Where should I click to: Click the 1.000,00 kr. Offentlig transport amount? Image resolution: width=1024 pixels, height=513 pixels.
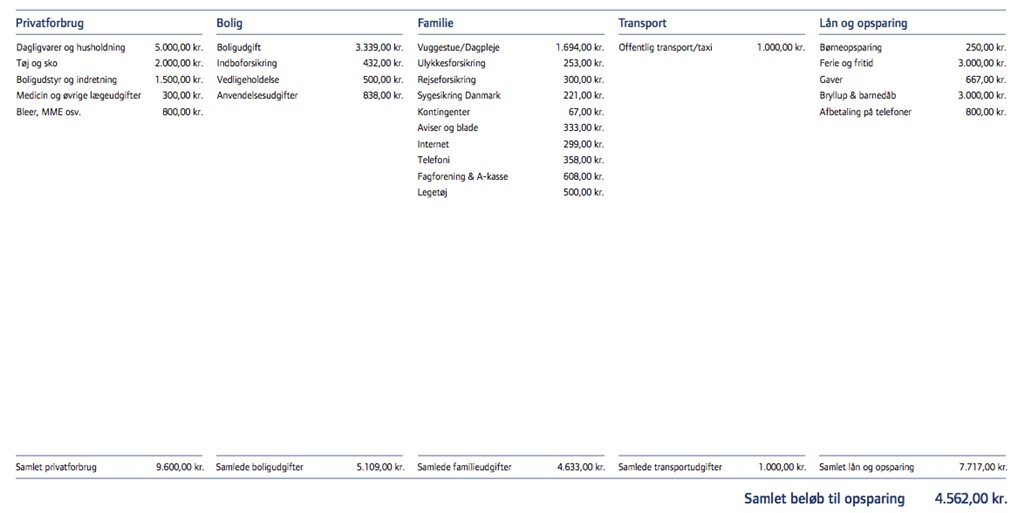[x=781, y=48]
